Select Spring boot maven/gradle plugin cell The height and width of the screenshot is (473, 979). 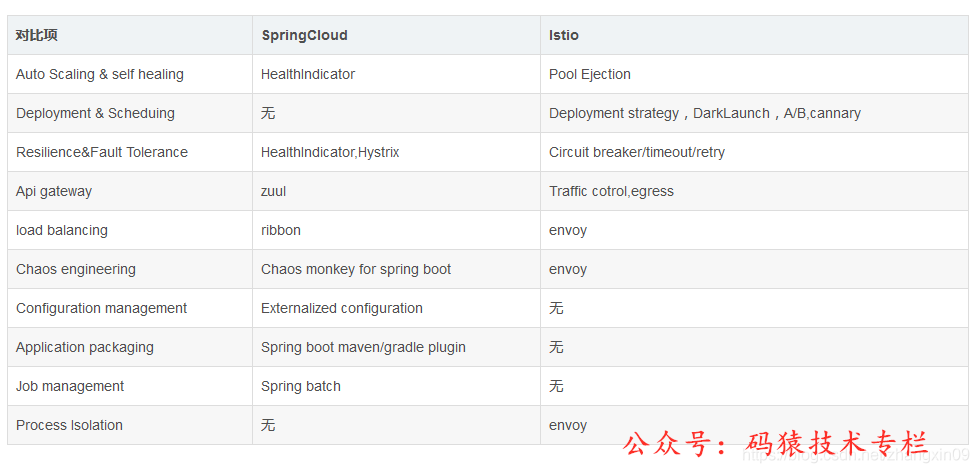pyautogui.click(x=396, y=347)
